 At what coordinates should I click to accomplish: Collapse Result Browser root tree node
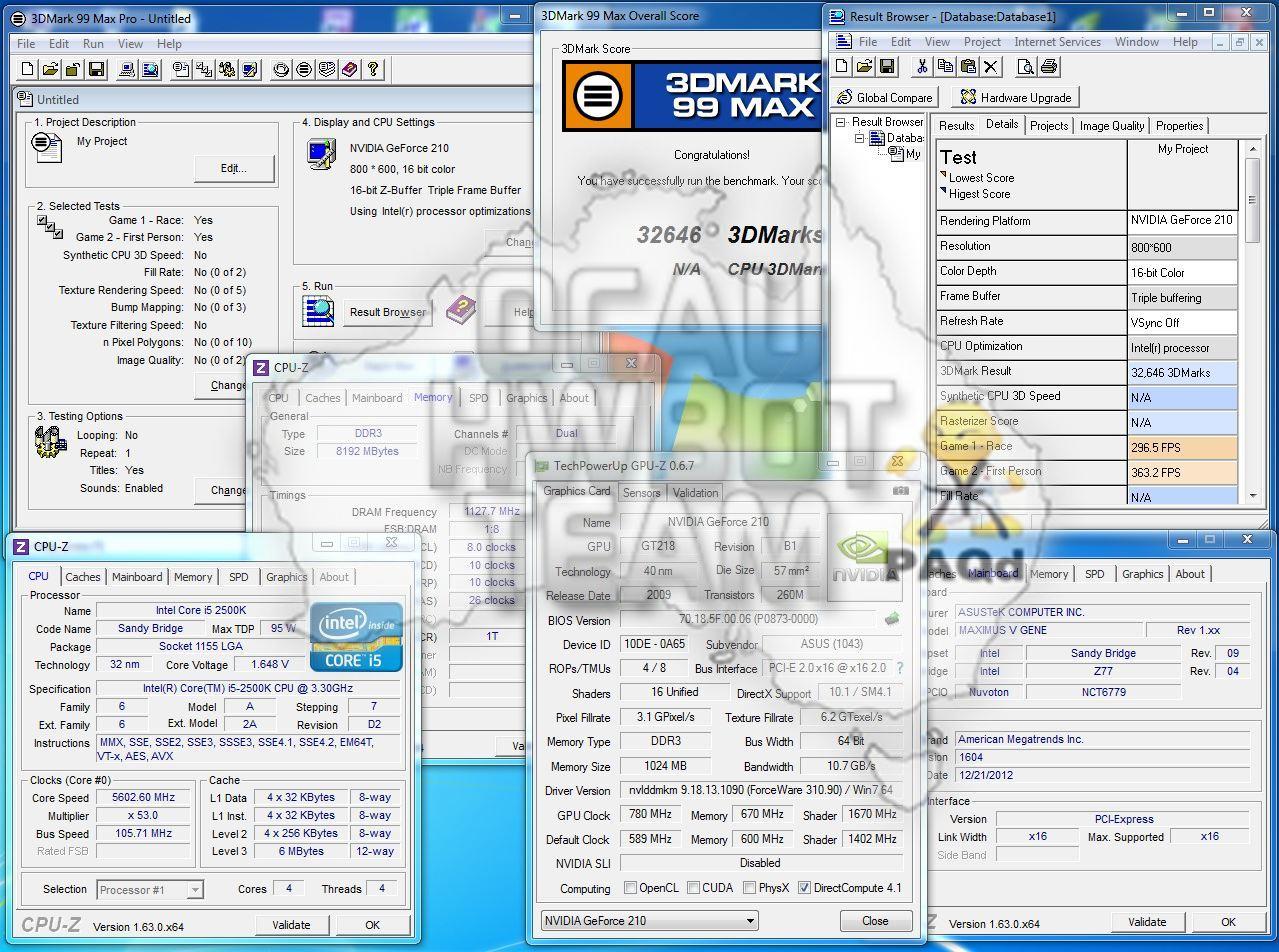[842, 122]
